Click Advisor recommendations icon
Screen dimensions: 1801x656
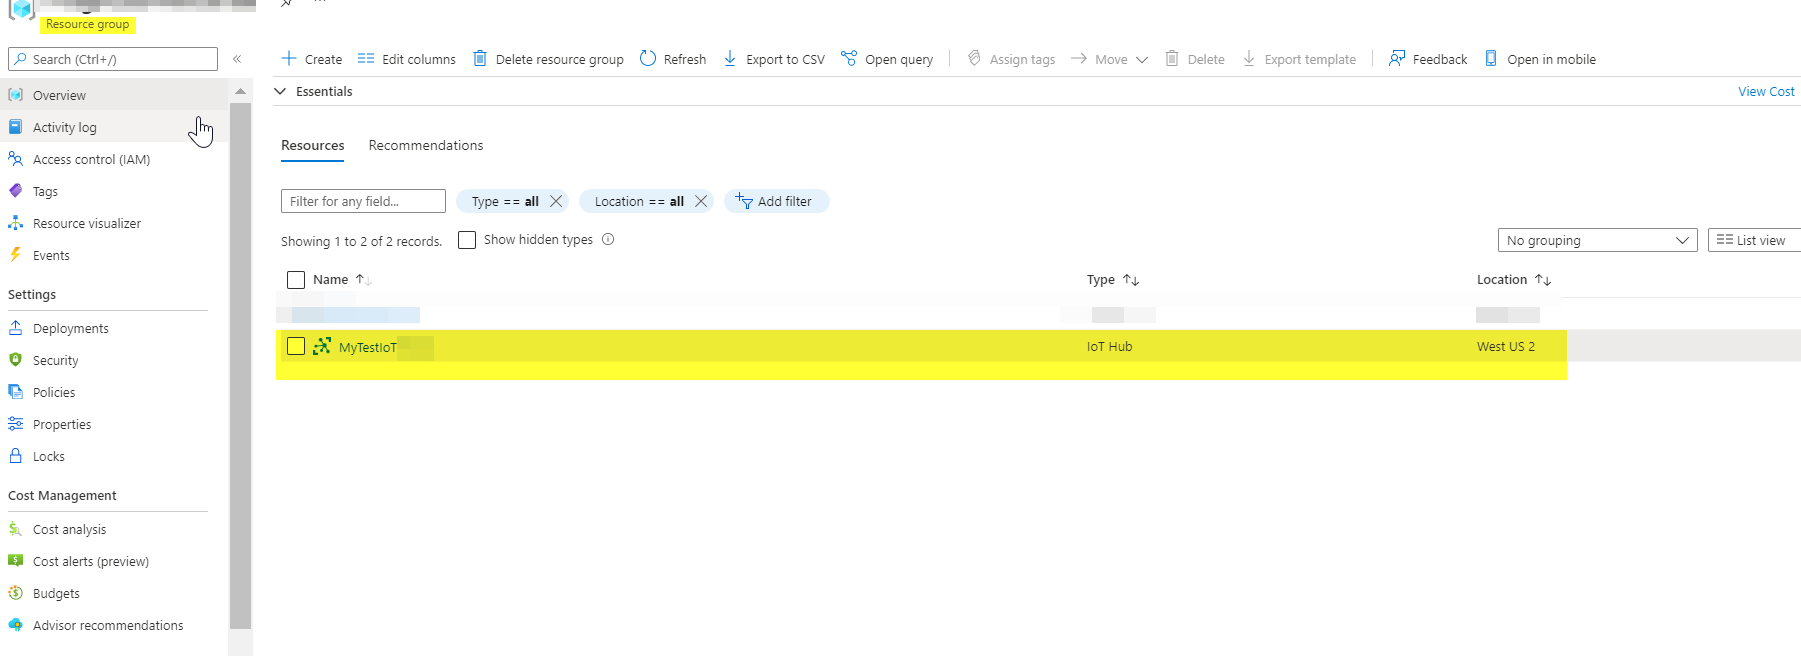click(15, 624)
